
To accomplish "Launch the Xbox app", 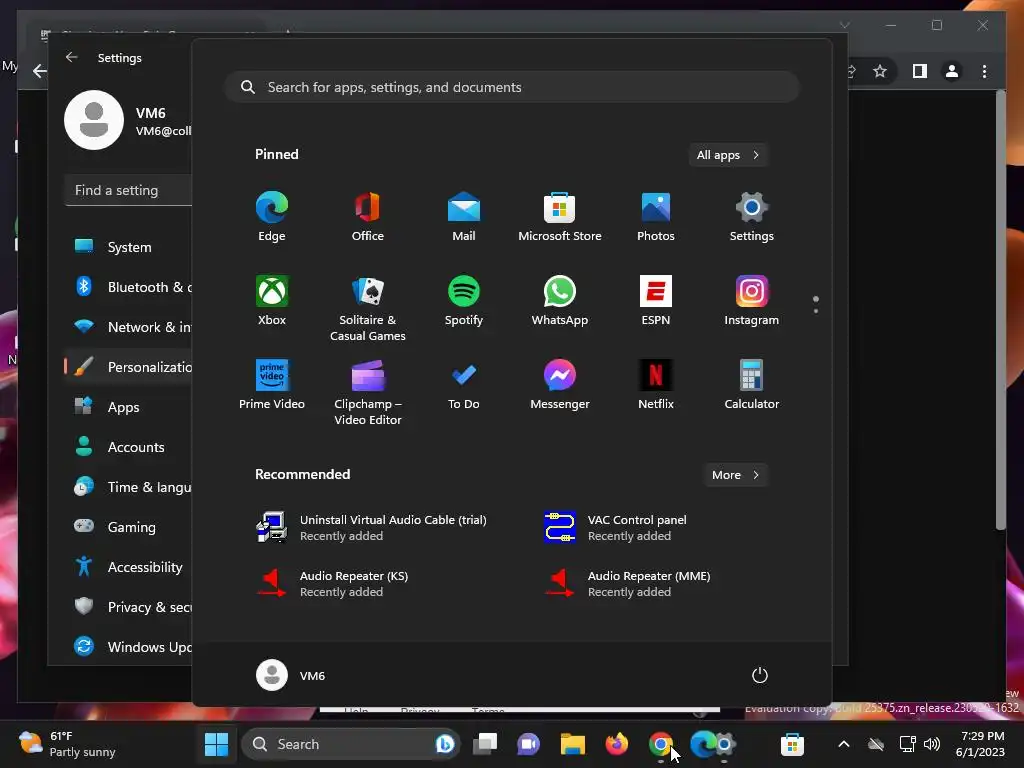I will pyautogui.click(x=272, y=300).
